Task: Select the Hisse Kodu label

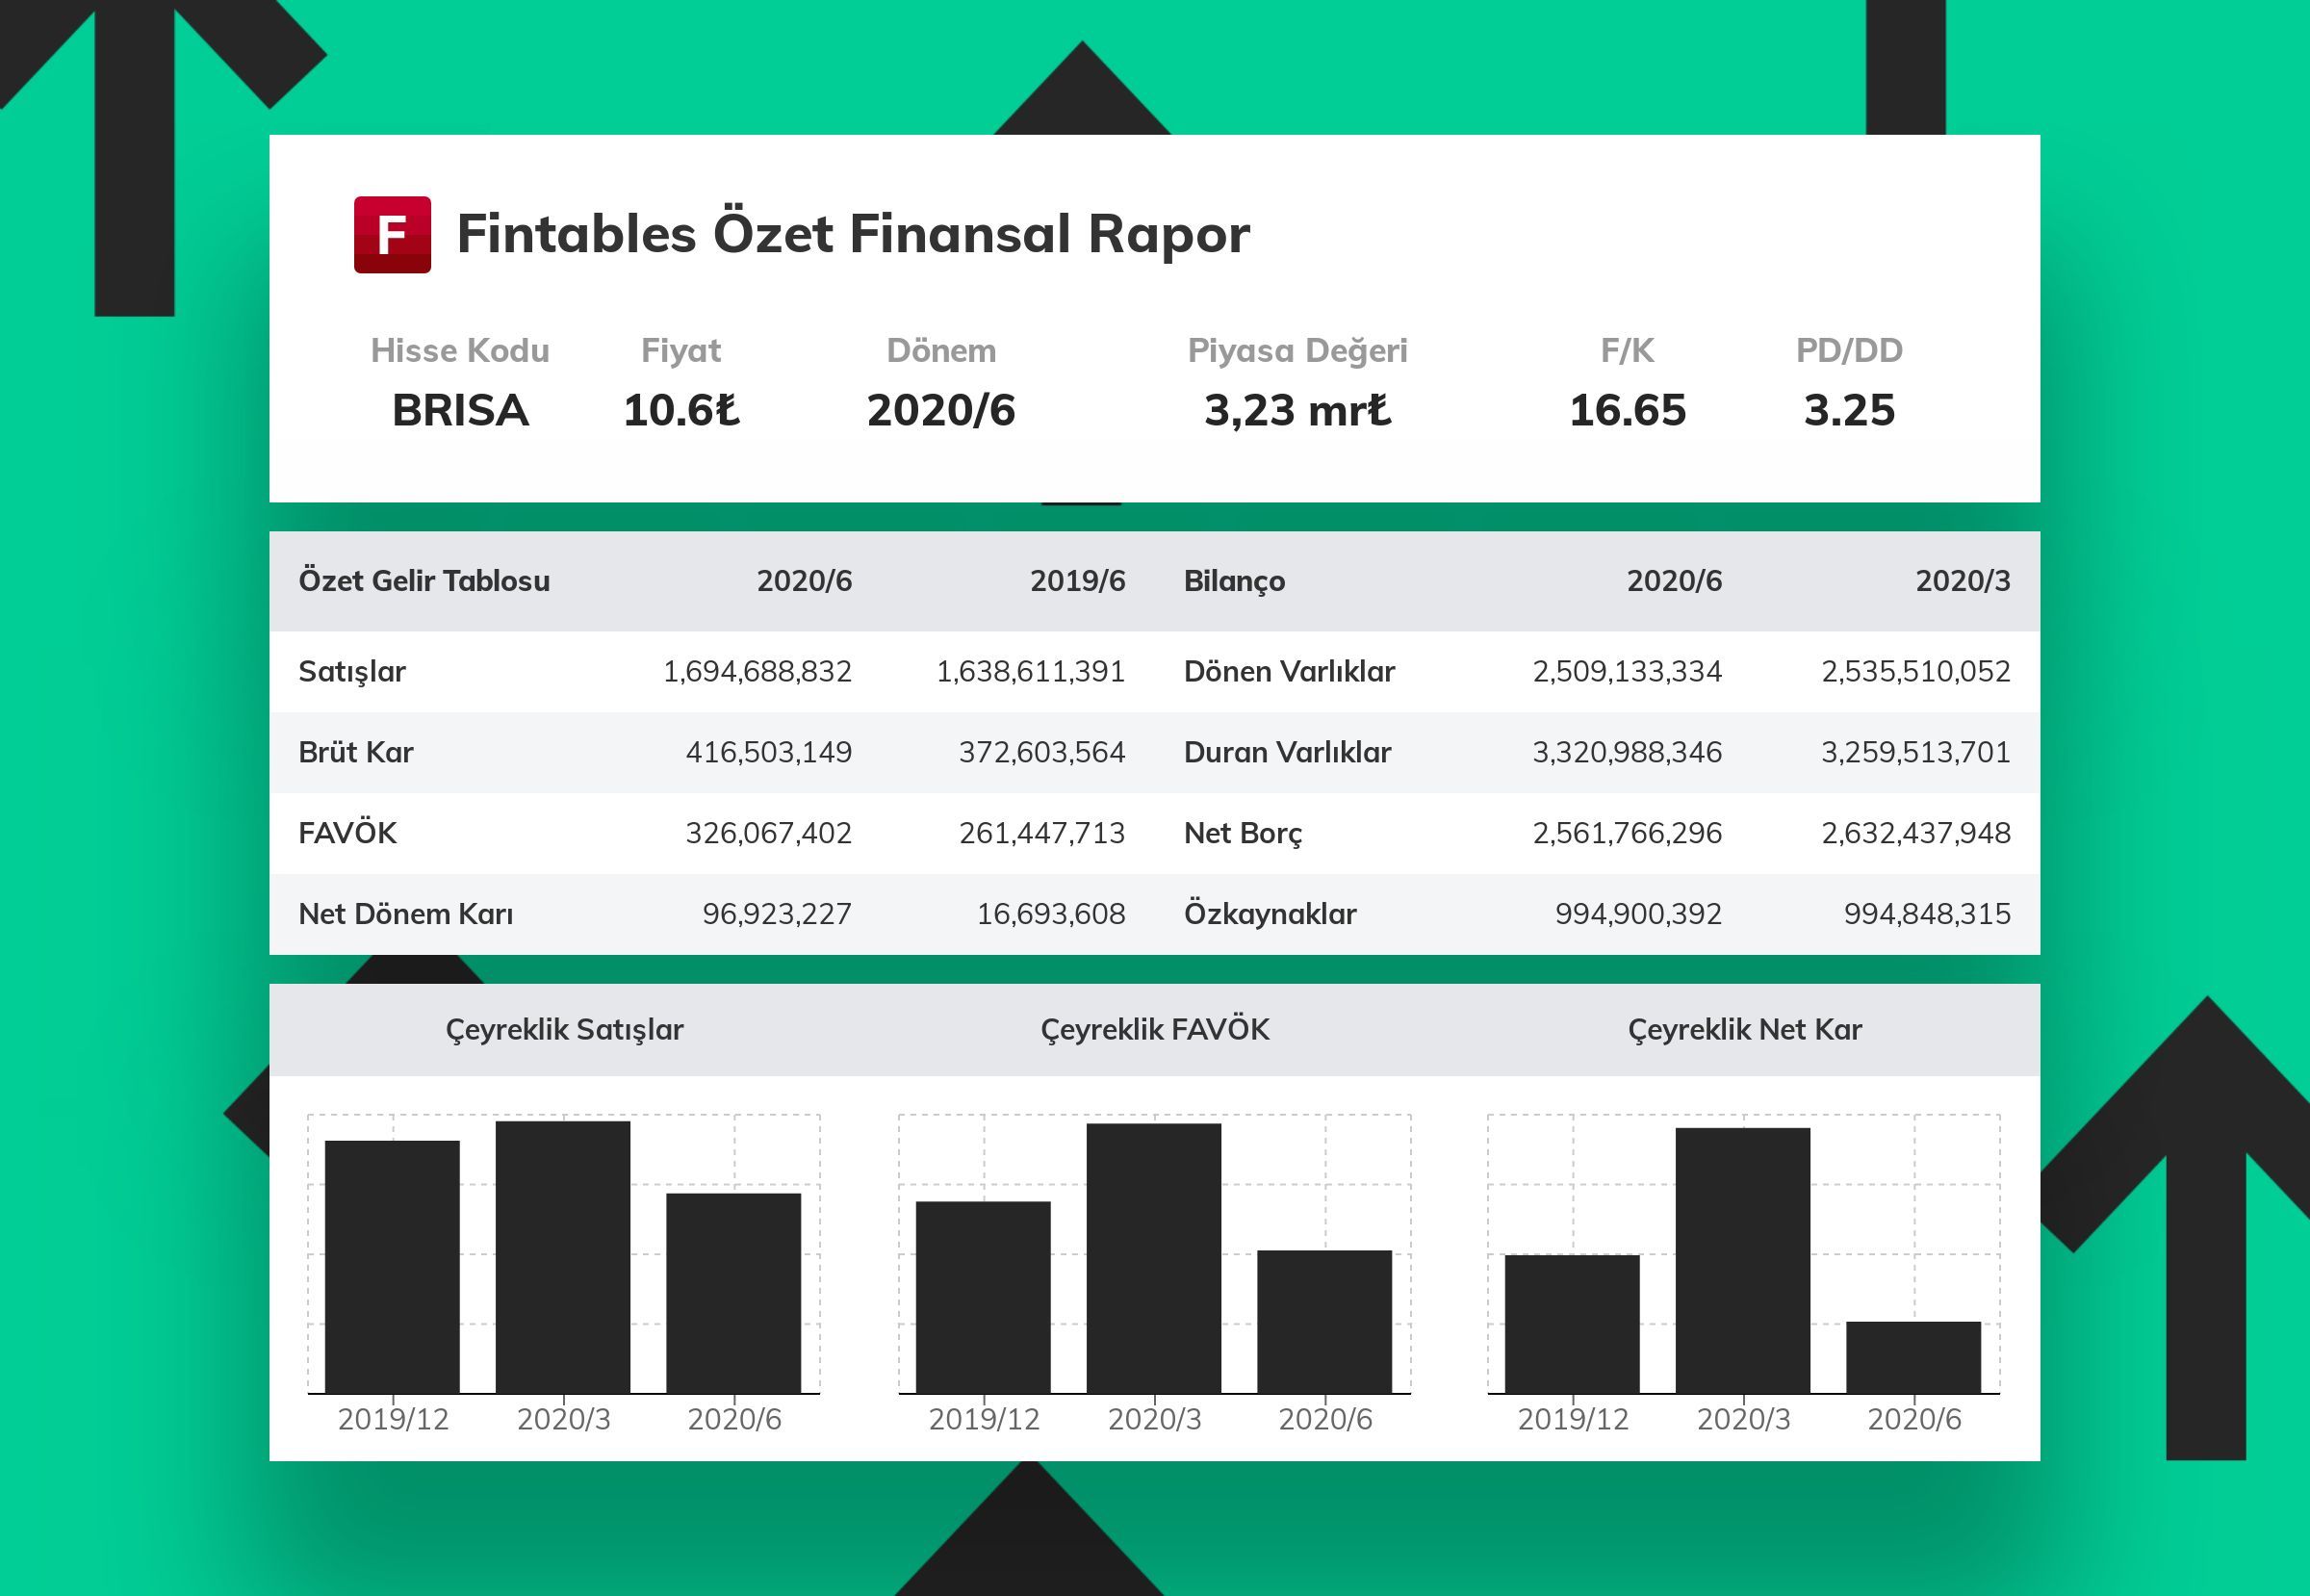Action: [460, 350]
